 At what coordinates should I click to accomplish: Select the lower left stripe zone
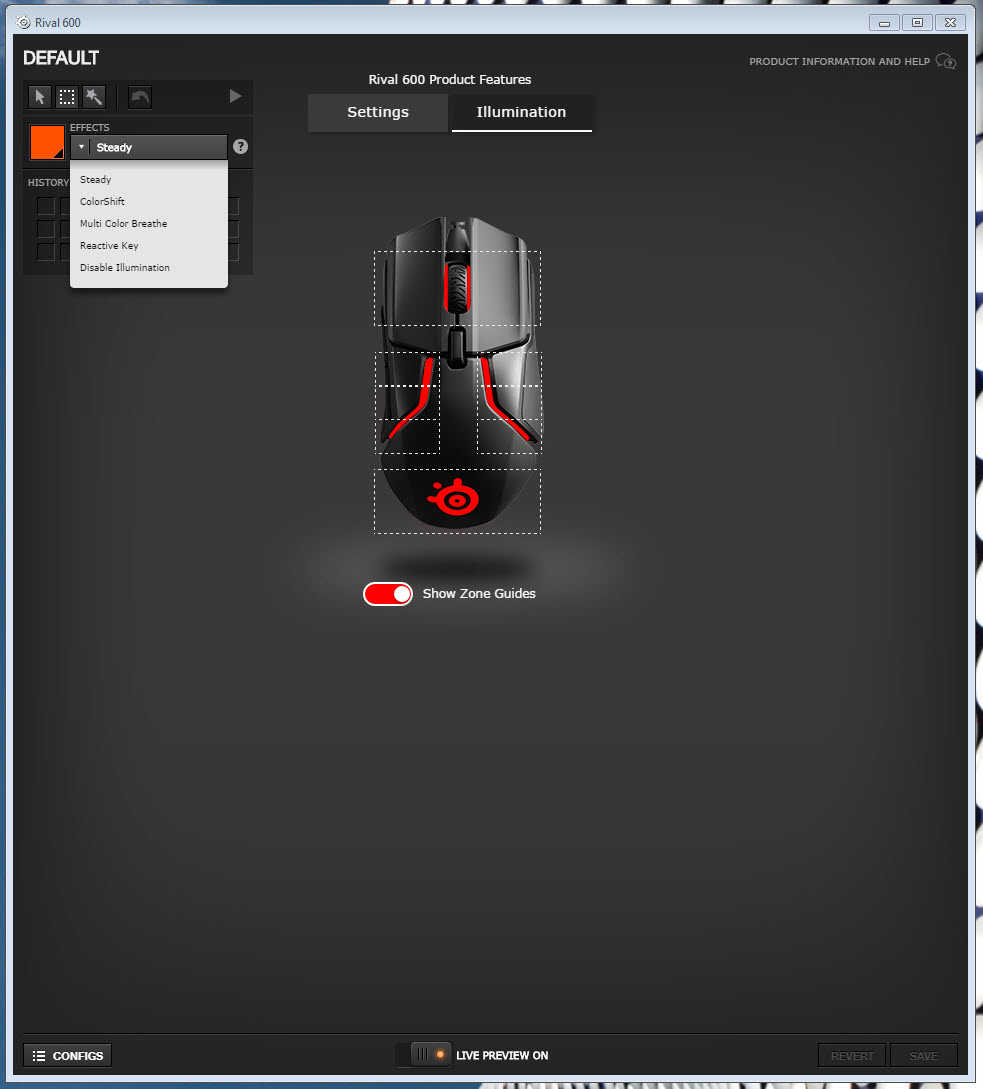tap(407, 436)
